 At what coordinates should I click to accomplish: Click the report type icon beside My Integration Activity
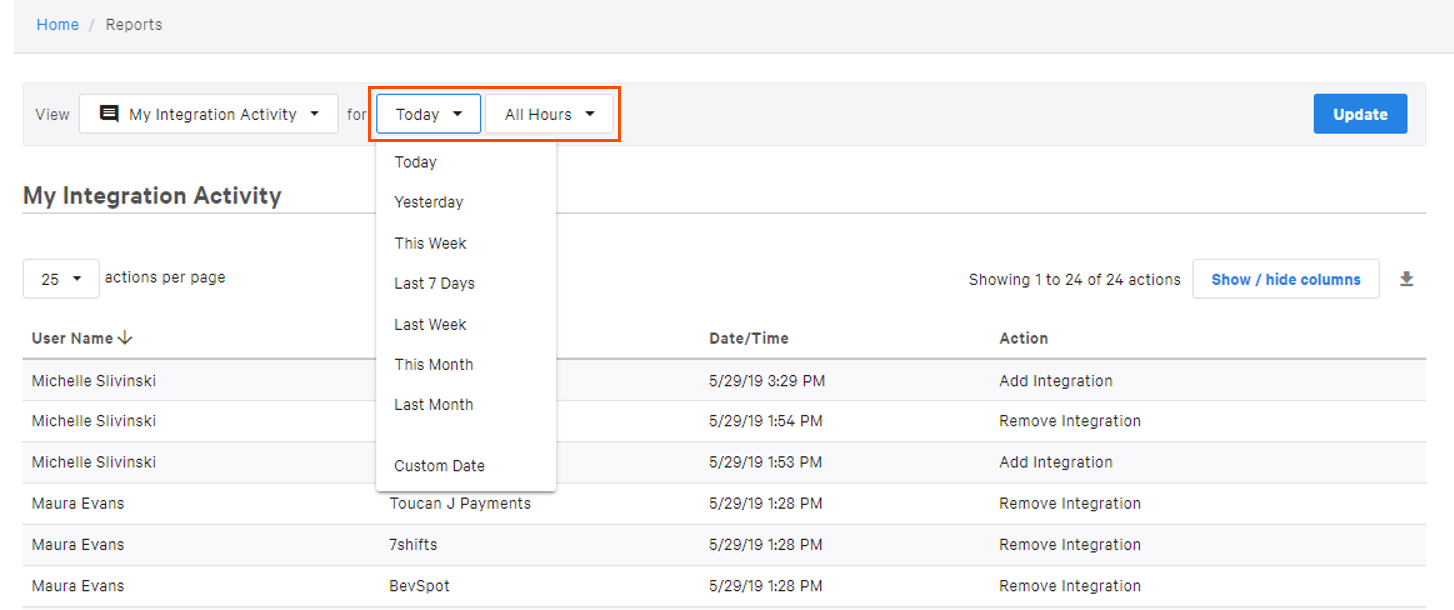pos(108,113)
